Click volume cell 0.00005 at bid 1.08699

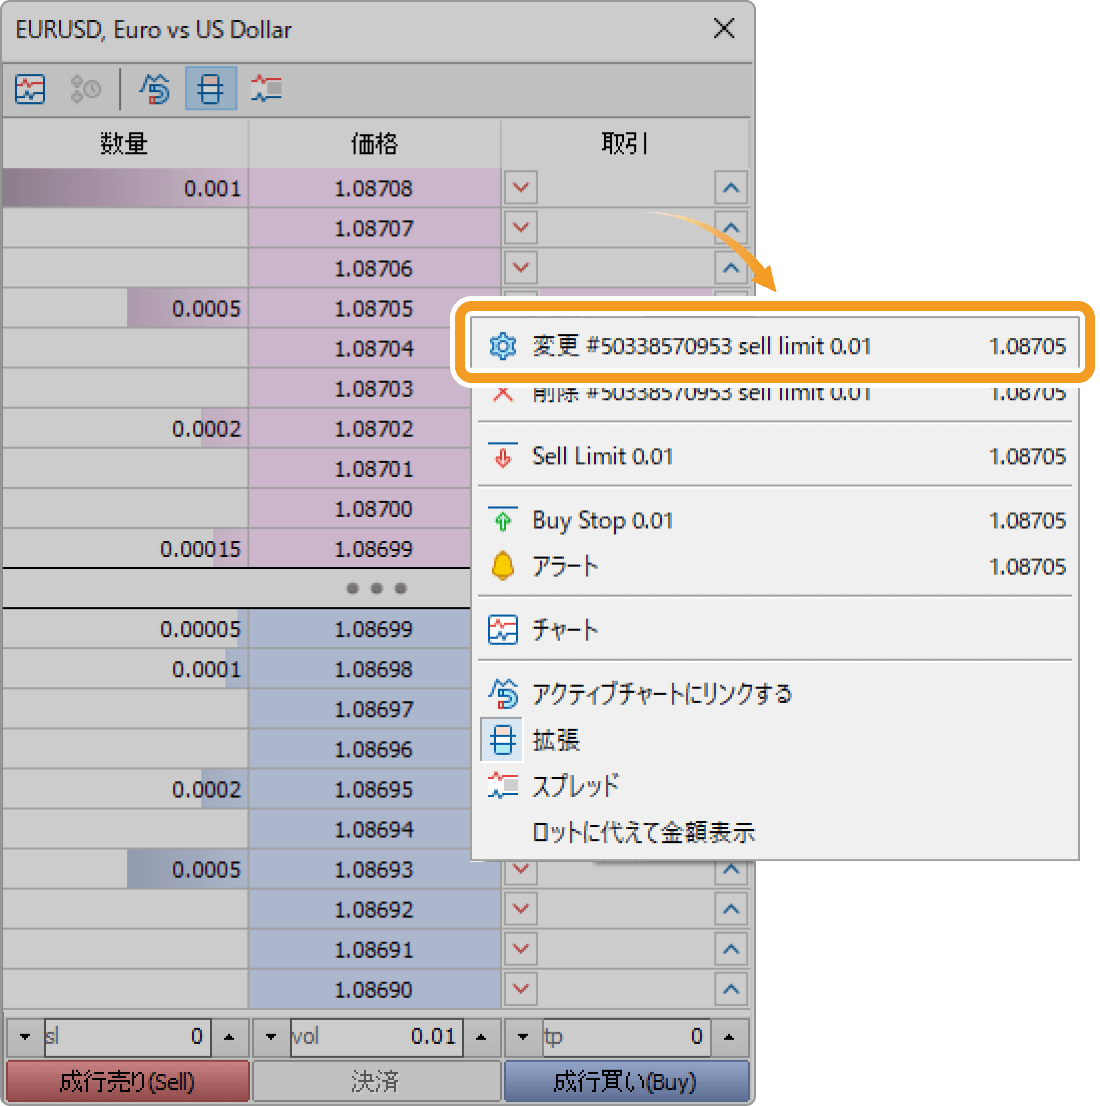[125, 628]
